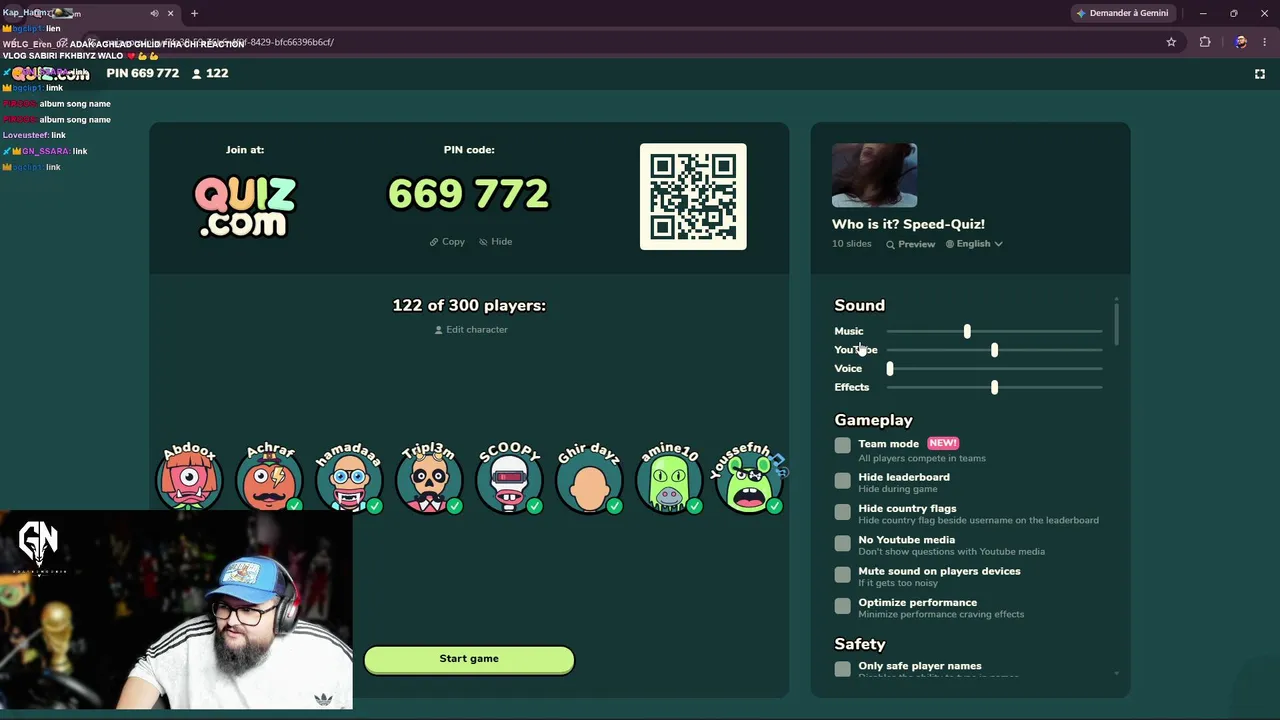Click the Gameplay section heading
This screenshot has width=1280, height=720.
[874, 421]
